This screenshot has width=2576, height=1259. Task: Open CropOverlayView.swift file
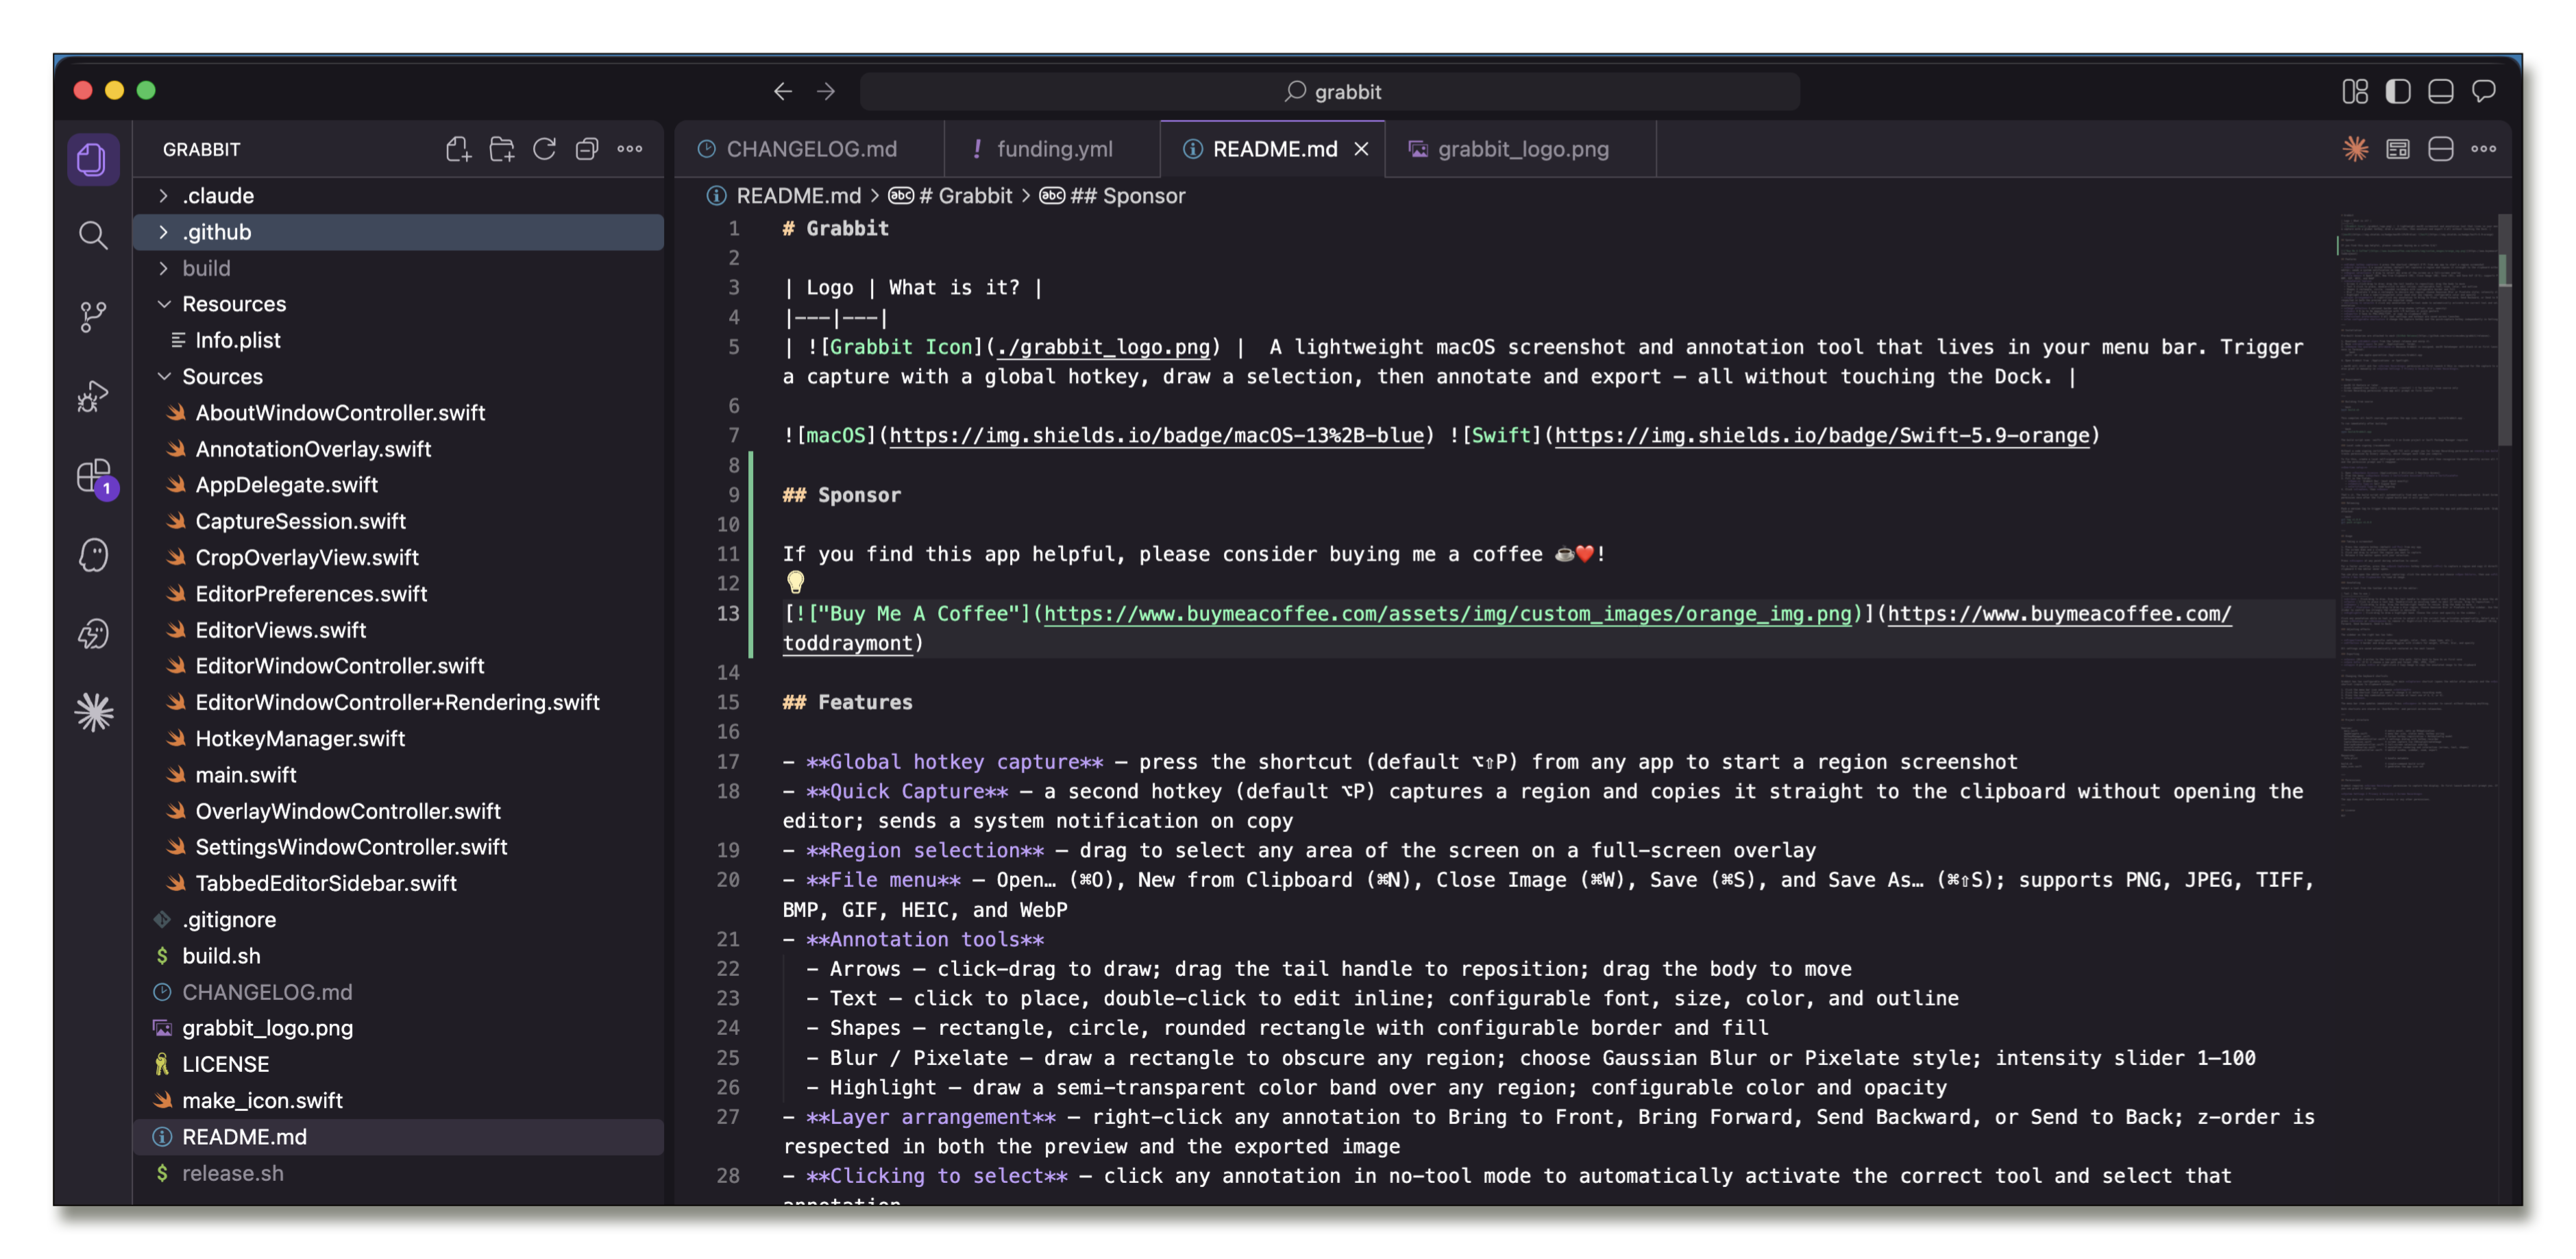click(398, 558)
